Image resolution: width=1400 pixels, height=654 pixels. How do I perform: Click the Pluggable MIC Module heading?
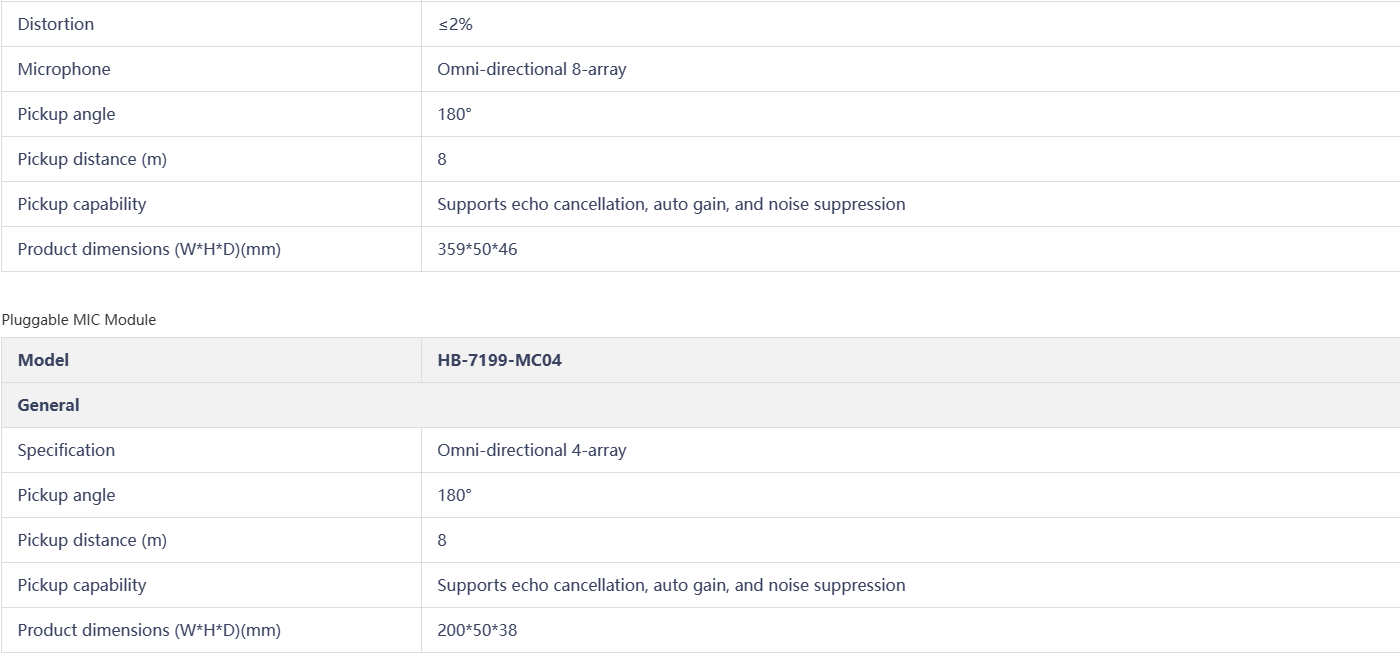point(79,320)
